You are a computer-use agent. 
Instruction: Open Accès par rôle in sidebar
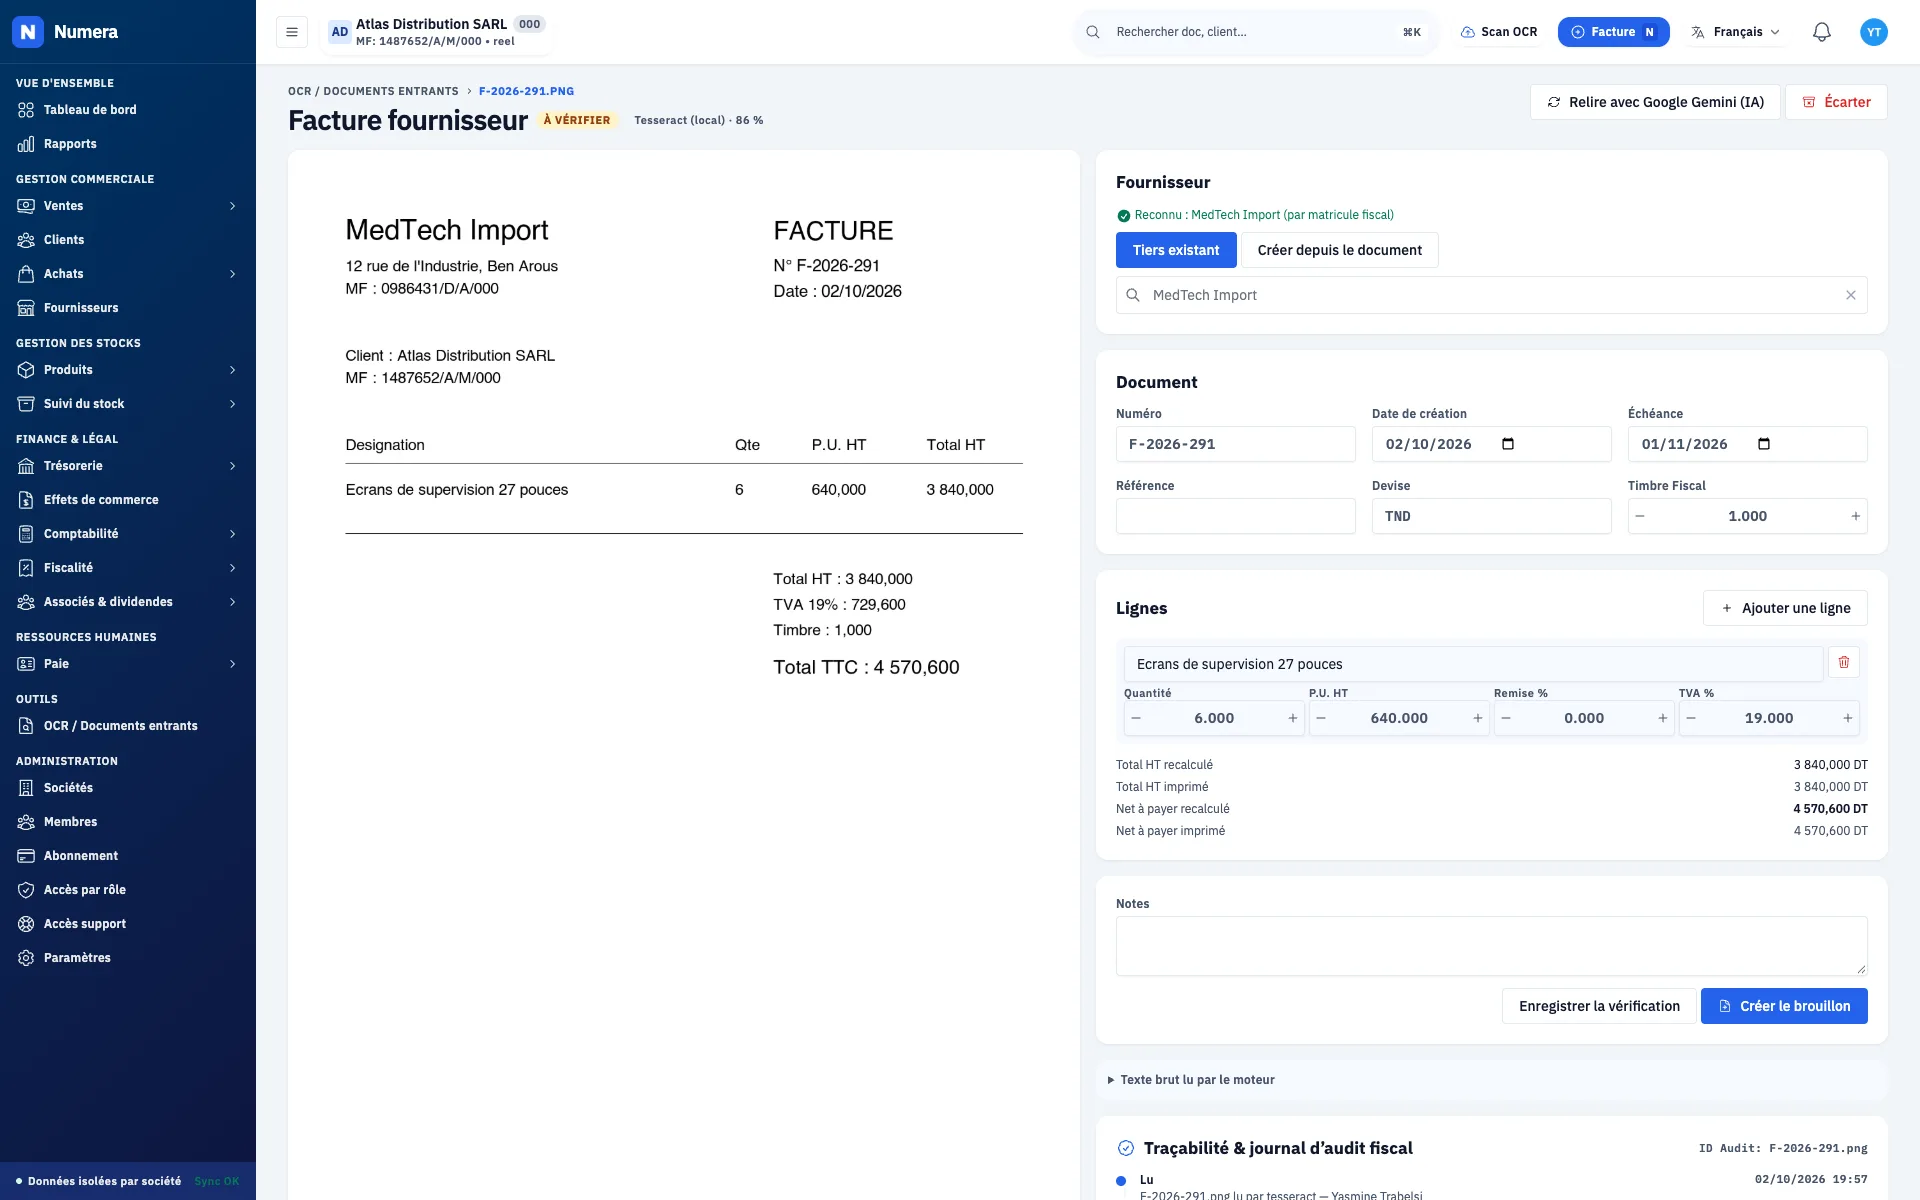128,890
